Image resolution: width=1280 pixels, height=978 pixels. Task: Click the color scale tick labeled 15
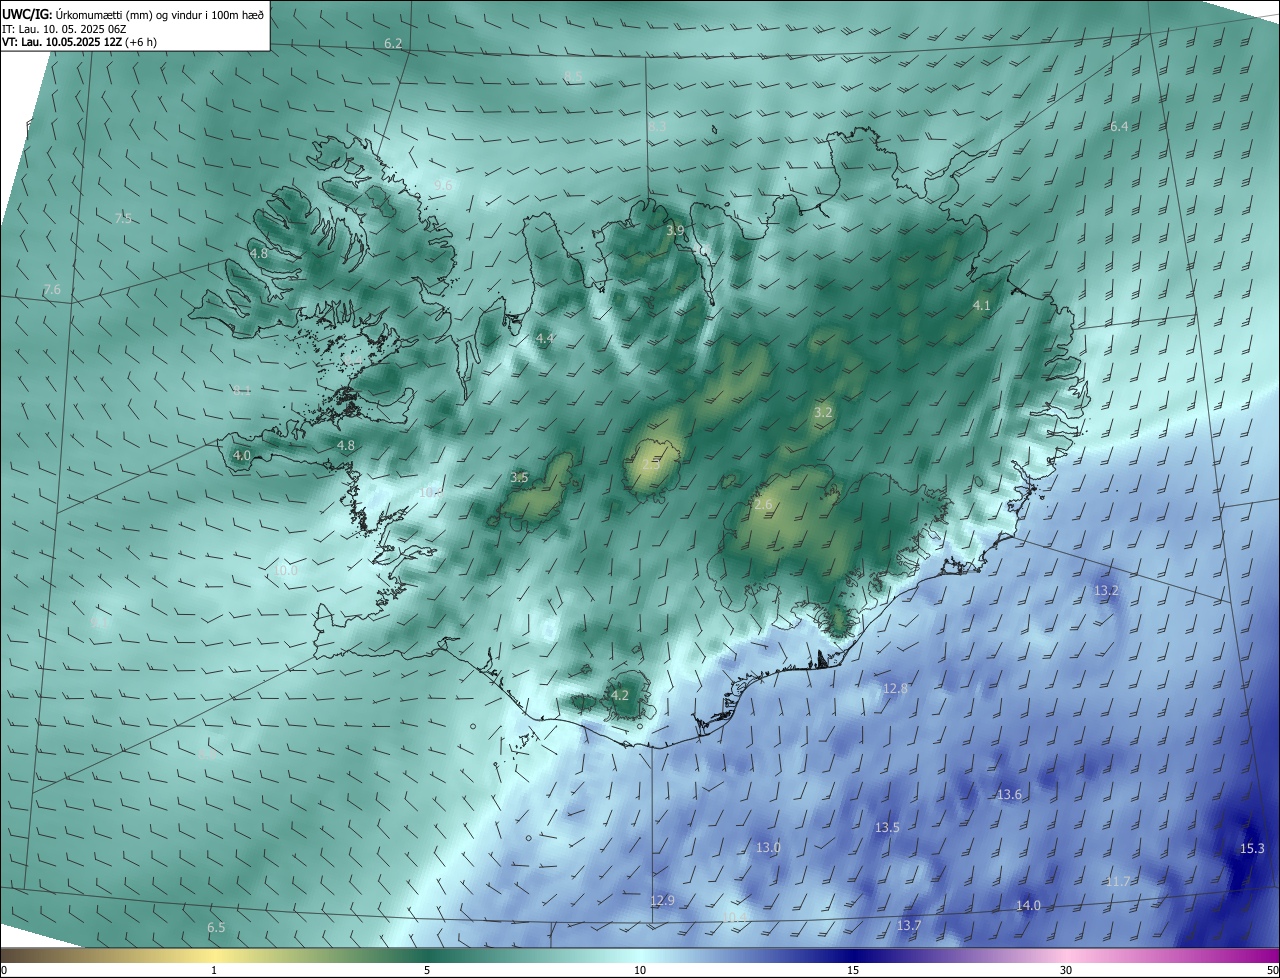853,970
